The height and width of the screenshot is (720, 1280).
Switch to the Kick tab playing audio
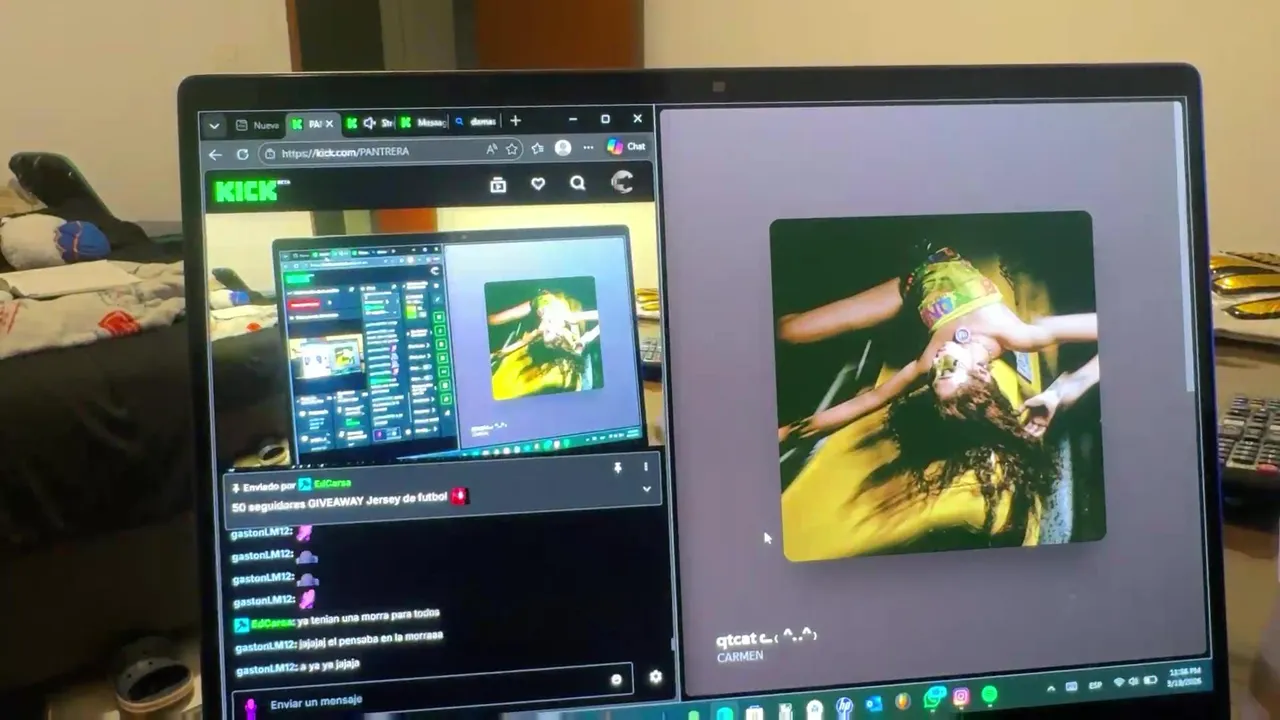369,123
